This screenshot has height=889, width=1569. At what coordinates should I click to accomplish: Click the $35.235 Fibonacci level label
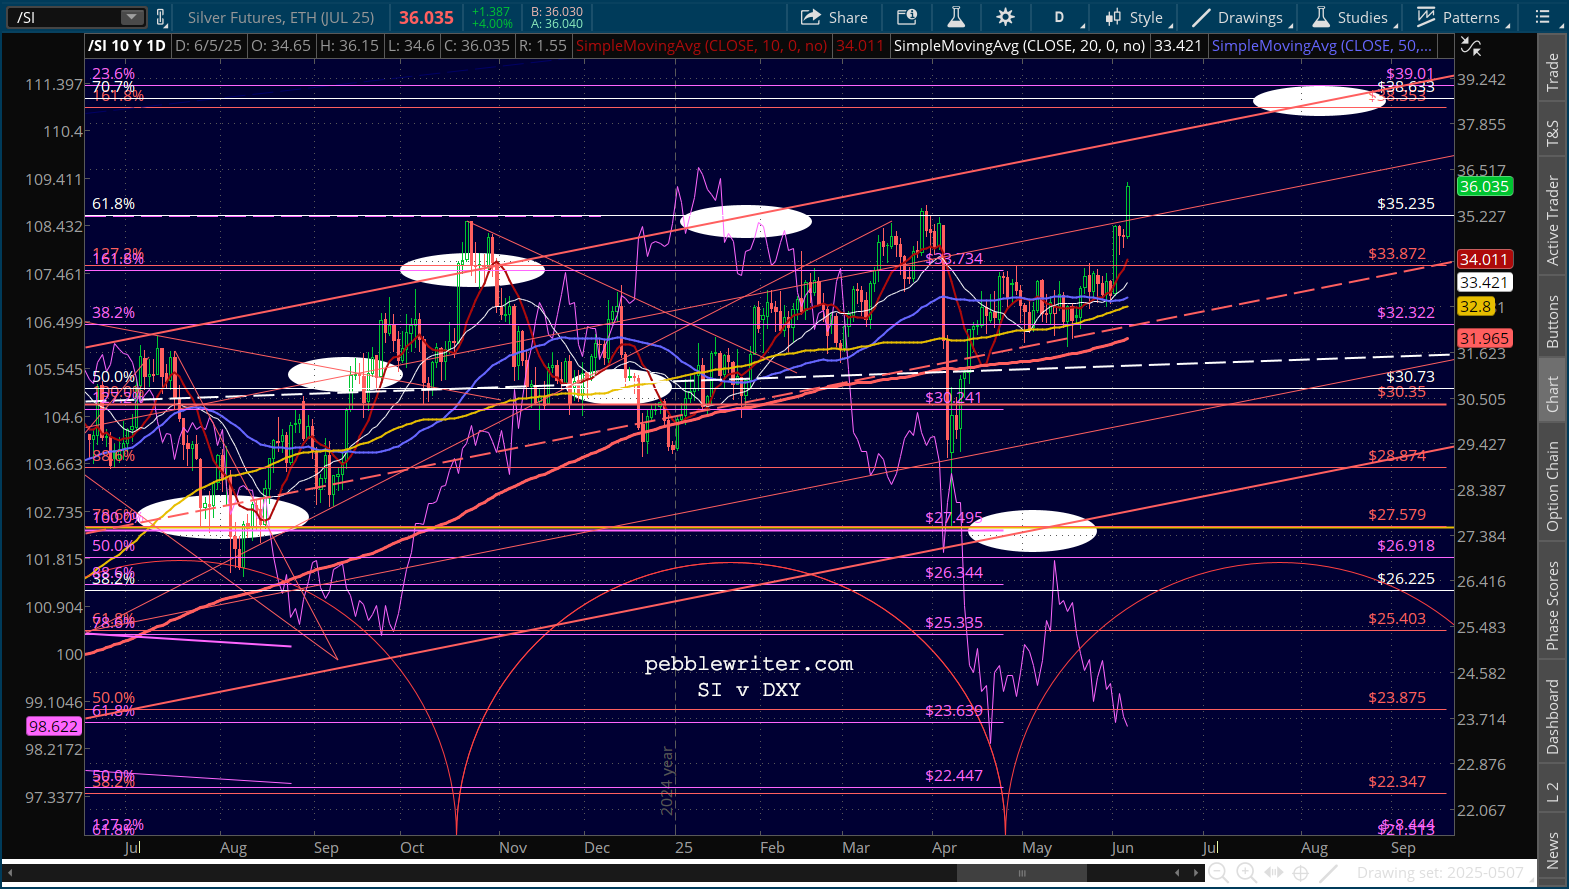[1406, 204]
